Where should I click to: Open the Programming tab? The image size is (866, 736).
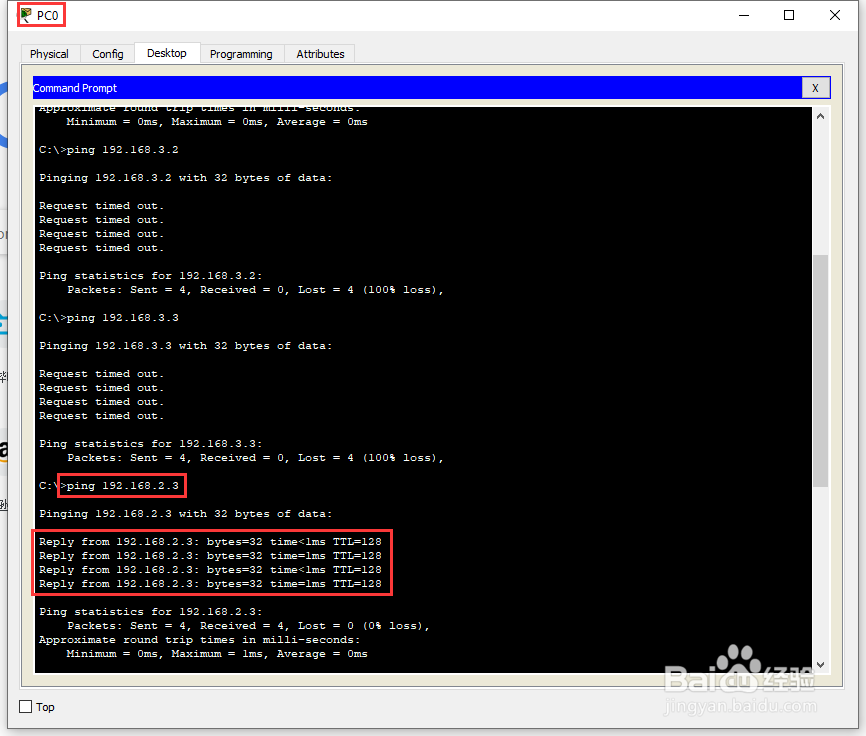(241, 54)
